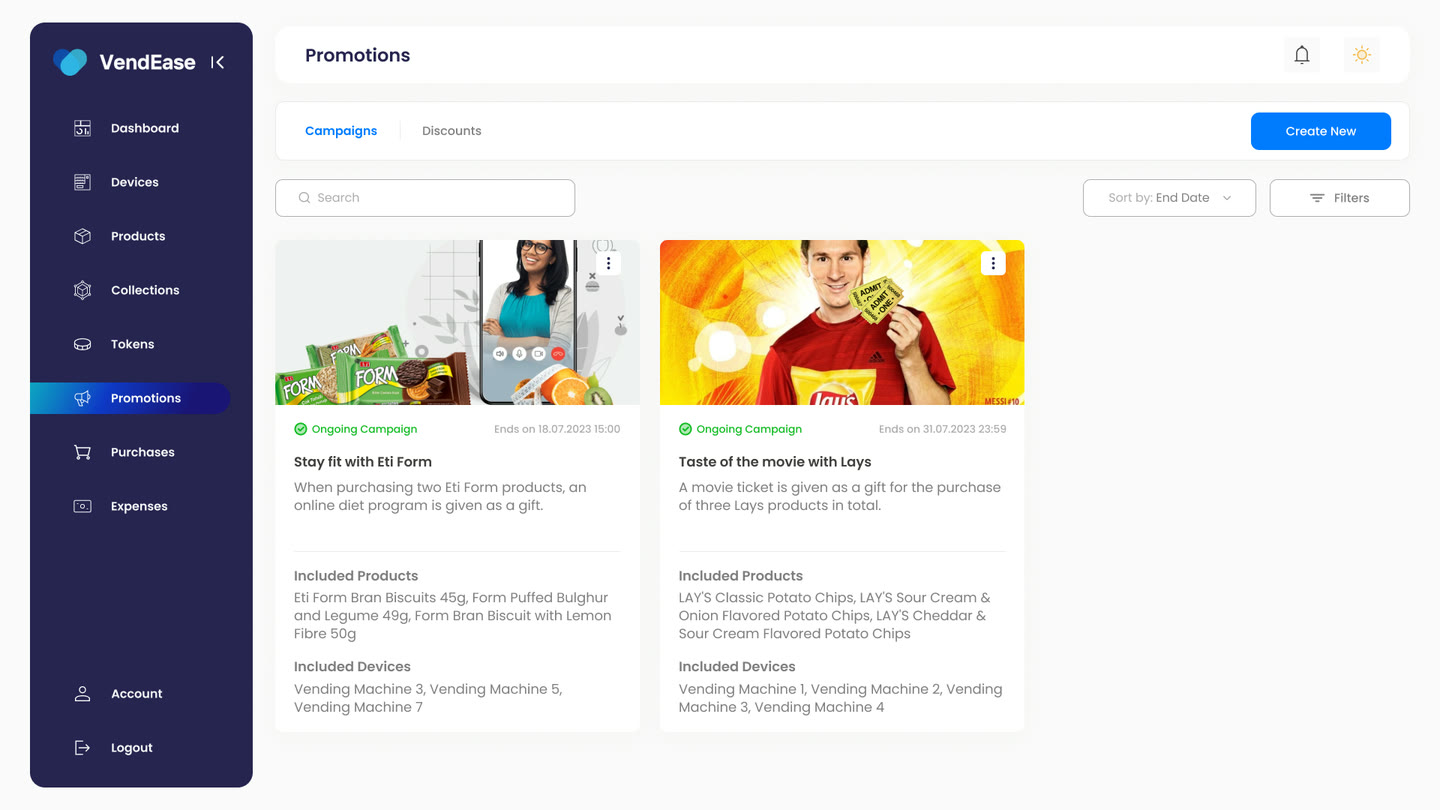This screenshot has width=1440, height=810.
Task: Click the Account person icon
Action: pos(83,694)
